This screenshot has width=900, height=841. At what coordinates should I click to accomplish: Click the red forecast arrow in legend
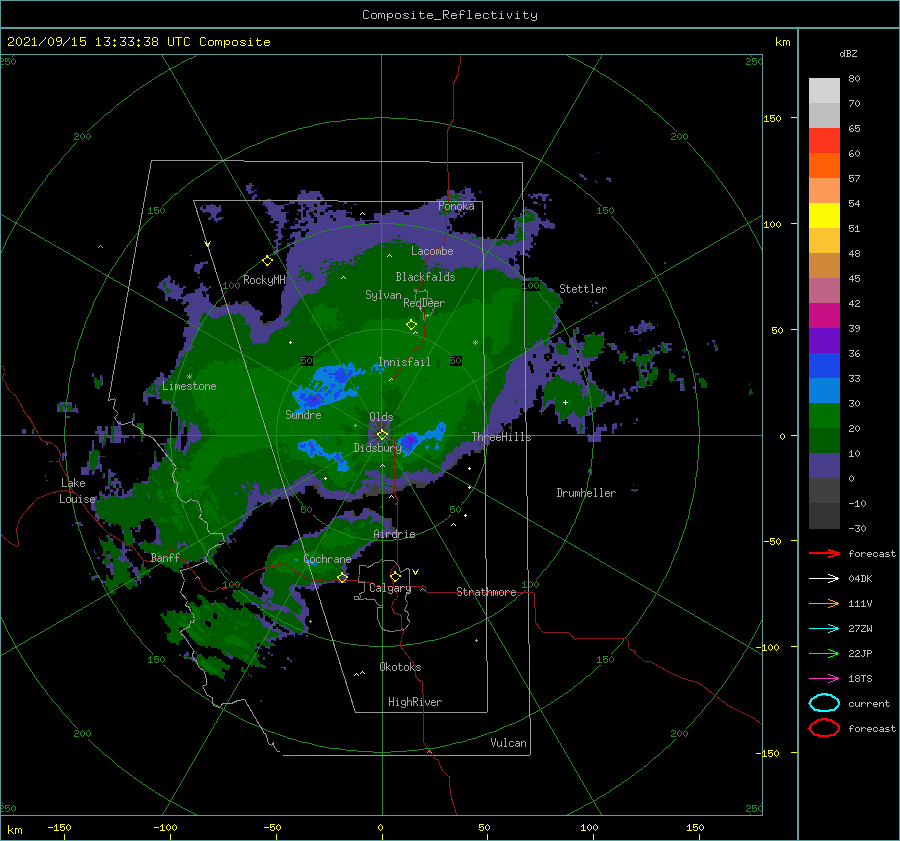(824, 553)
